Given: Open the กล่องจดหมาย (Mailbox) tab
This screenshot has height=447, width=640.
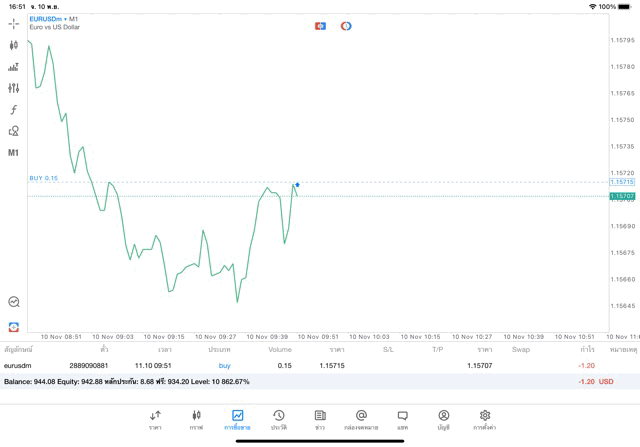Looking at the screenshot, I should (361, 419).
